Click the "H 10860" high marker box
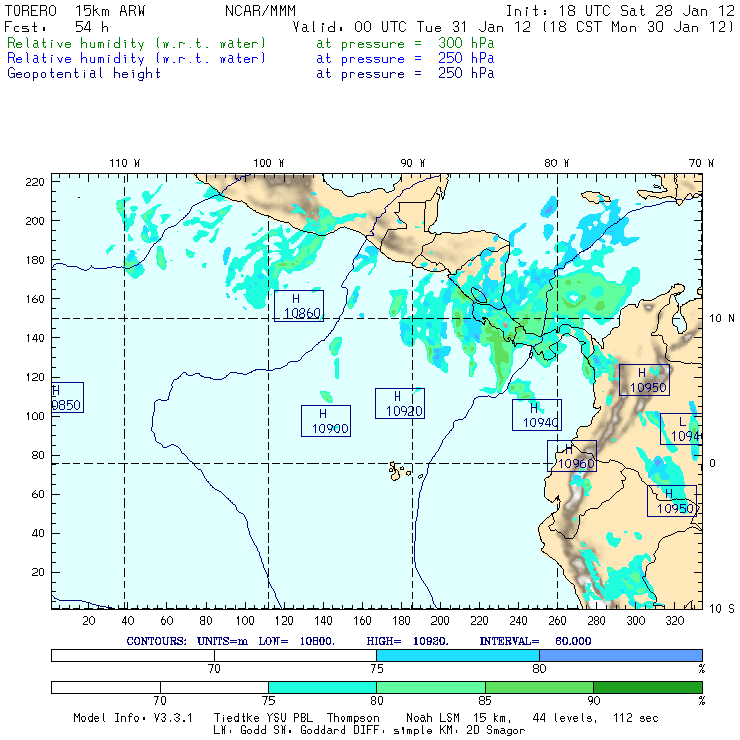 pyautogui.click(x=299, y=306)
